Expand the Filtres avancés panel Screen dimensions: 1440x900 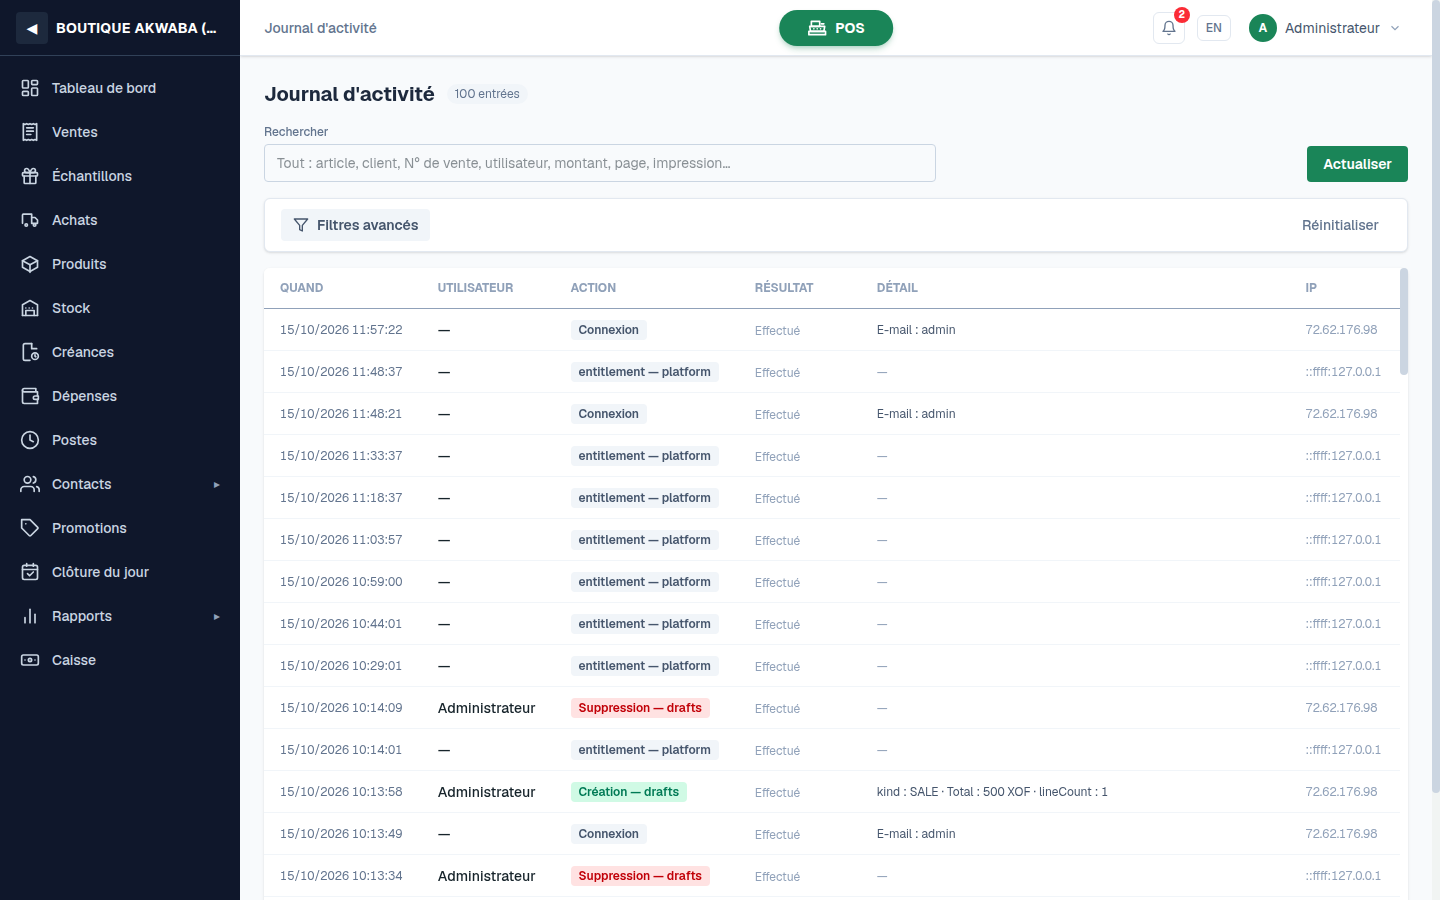pos(355,225)
